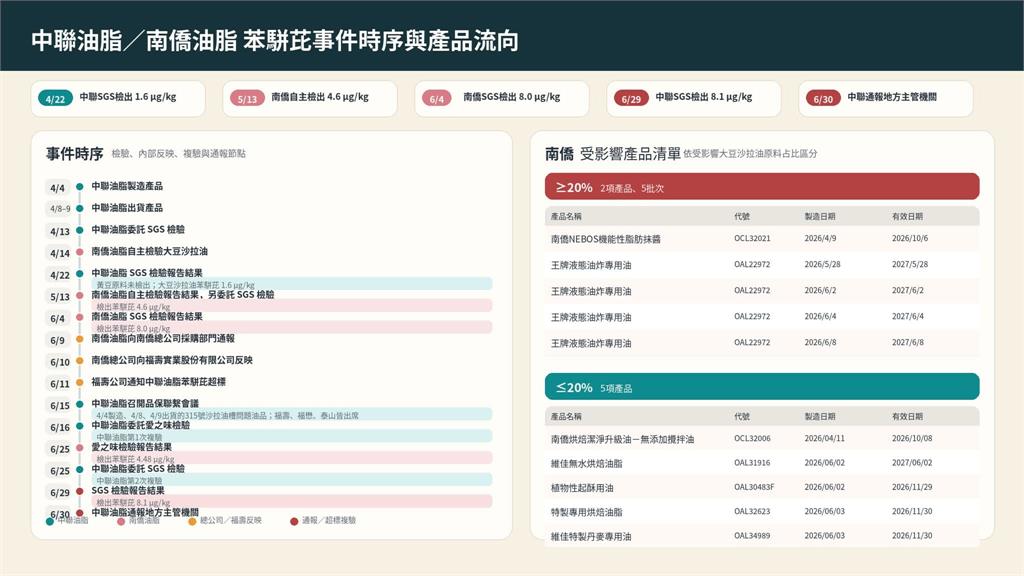Select card text 南僑自主檢出 4.6 μg/kg
Image resolution: width=1024 pixels, height=576 pixels.
tap(320, 97)
